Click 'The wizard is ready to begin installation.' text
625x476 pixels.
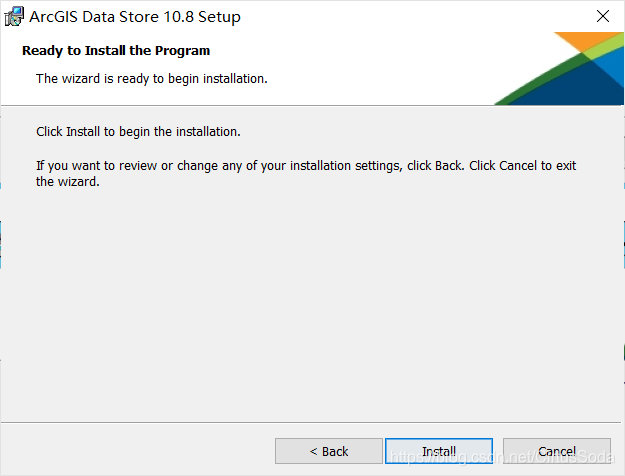click(151, 79)
